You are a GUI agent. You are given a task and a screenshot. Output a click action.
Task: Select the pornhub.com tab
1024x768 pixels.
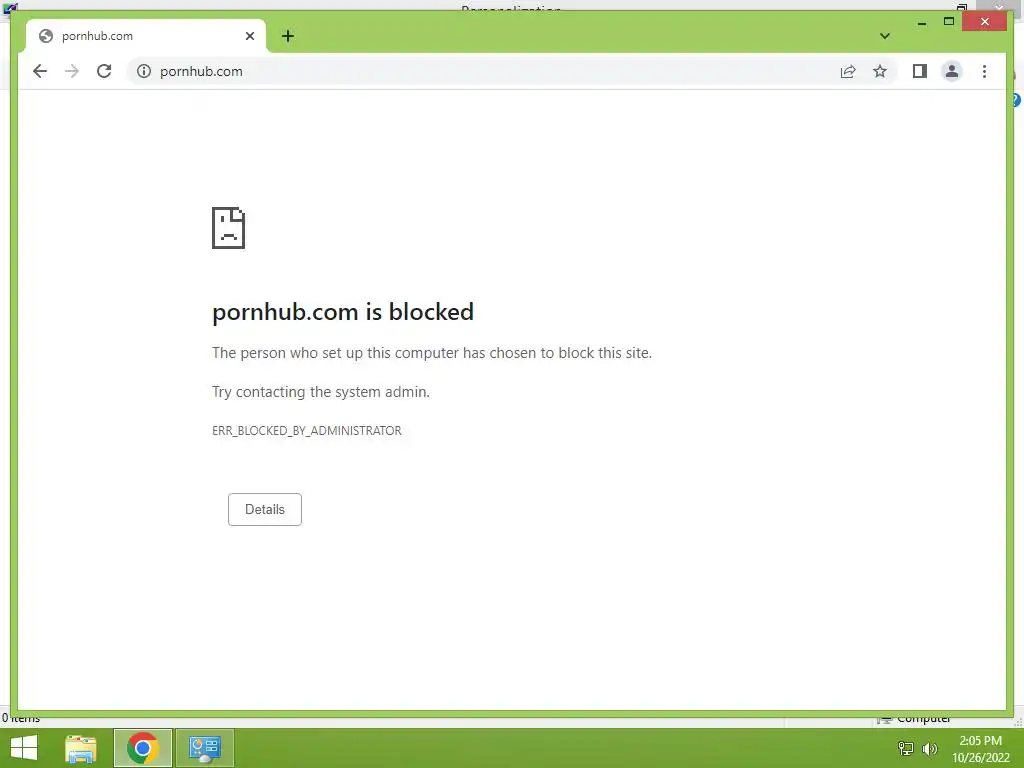point(146,36)
